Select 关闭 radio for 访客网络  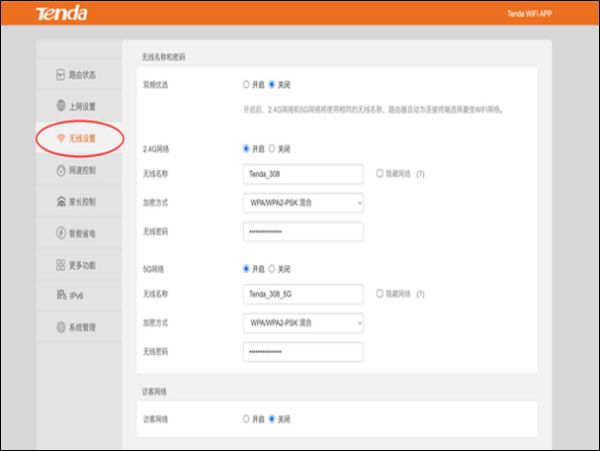272,419
